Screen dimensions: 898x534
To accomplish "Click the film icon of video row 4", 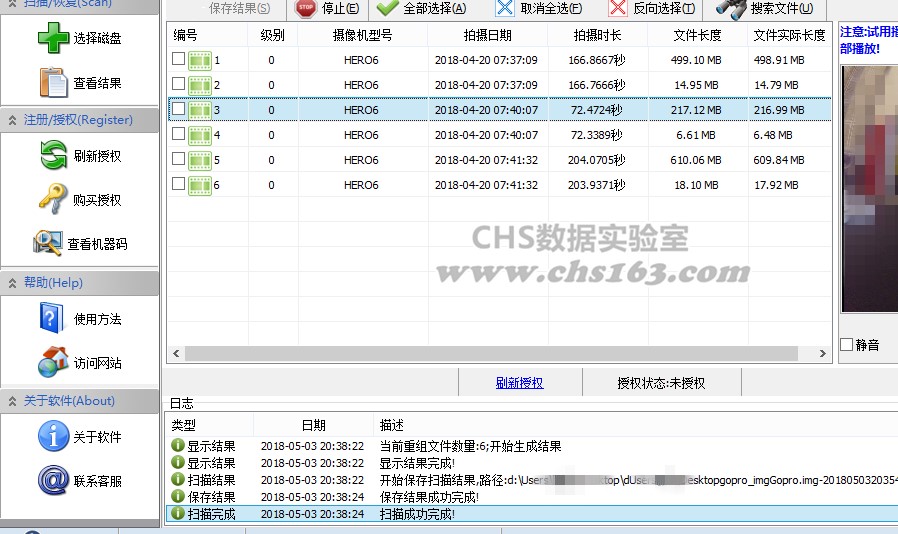I will coord(200,135).
